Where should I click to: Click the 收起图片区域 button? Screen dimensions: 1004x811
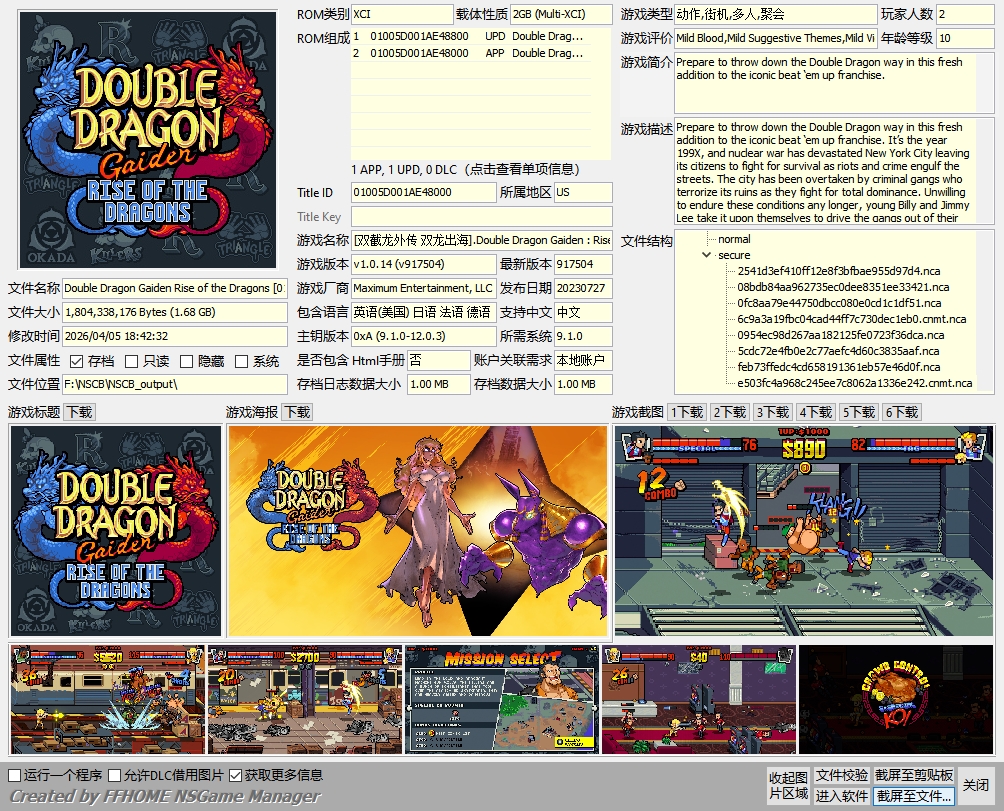tap(788, 785)
